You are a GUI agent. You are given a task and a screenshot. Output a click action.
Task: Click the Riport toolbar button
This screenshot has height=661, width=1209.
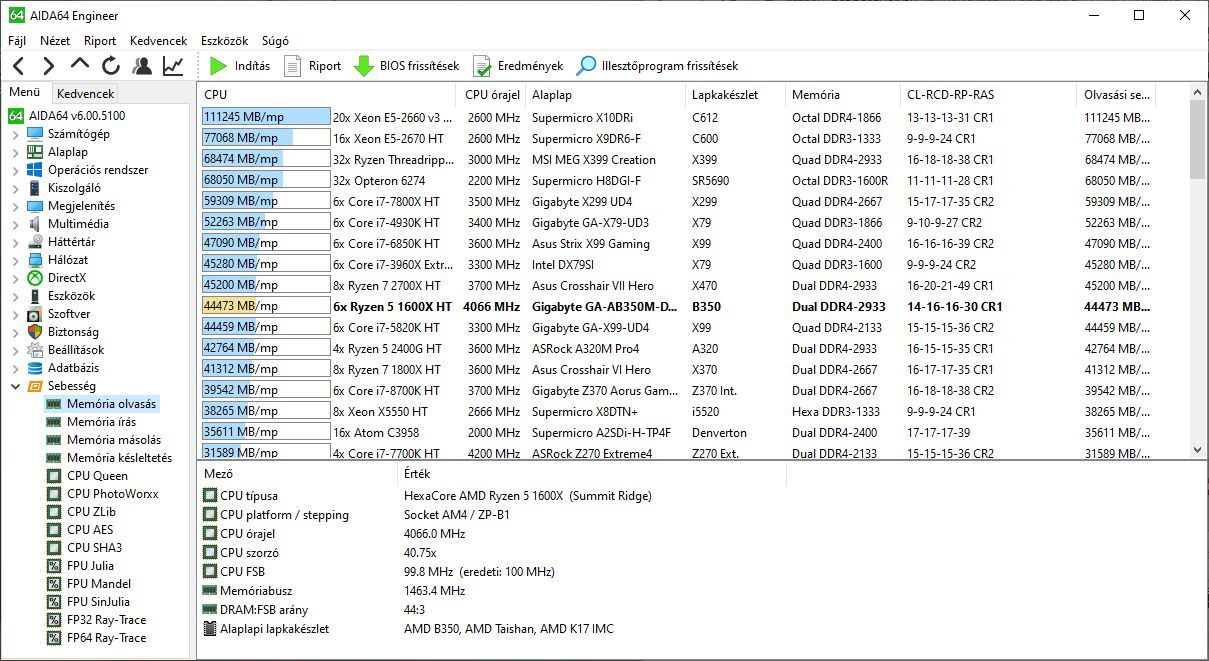[313, 66]
